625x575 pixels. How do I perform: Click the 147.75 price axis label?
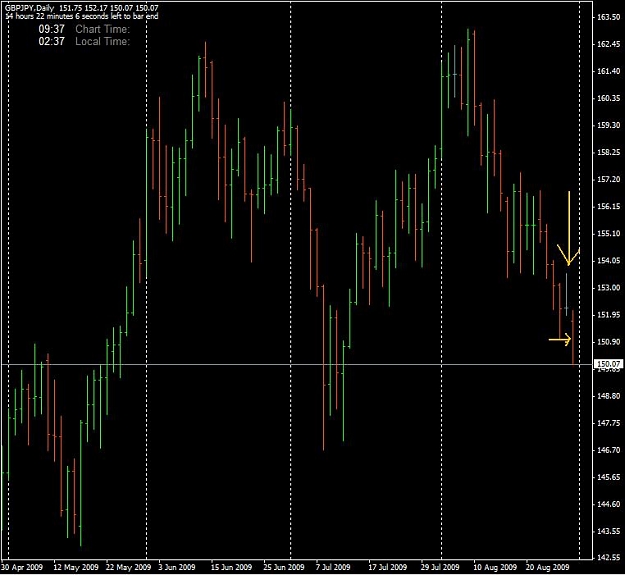coord(609,423)
